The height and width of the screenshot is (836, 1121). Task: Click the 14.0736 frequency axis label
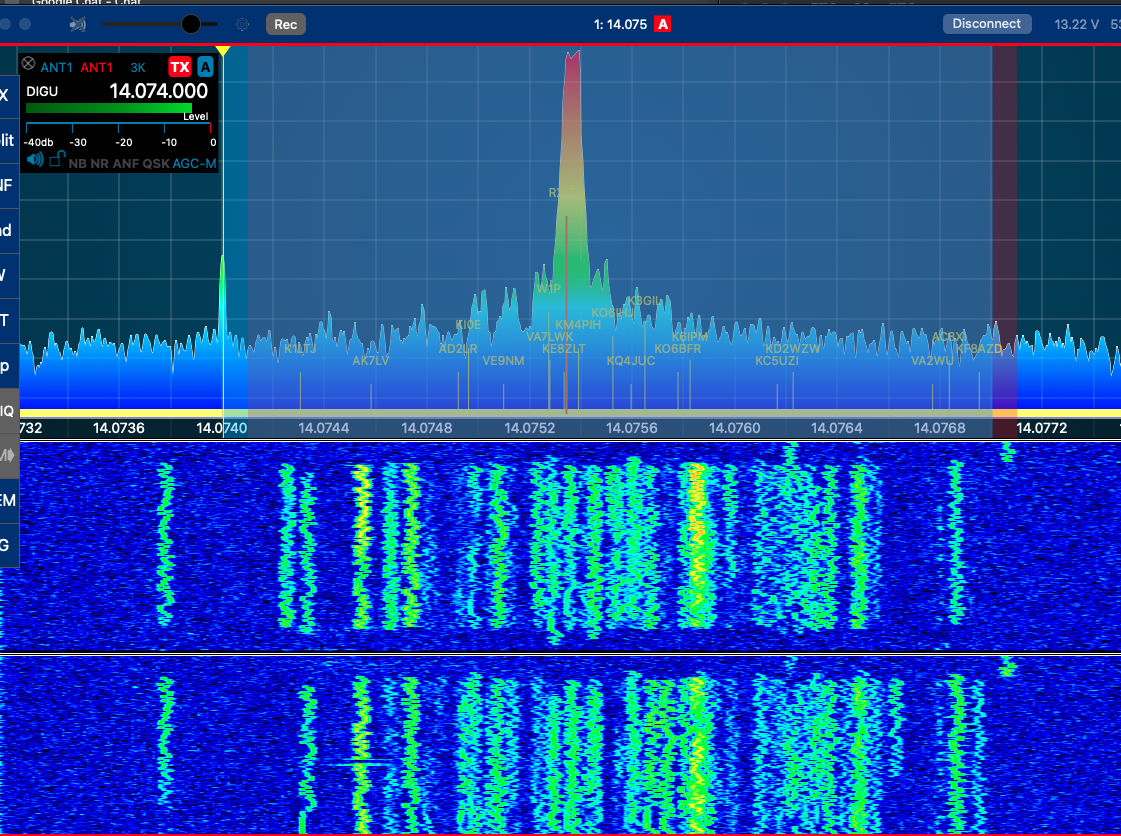(x=119, y=428)
